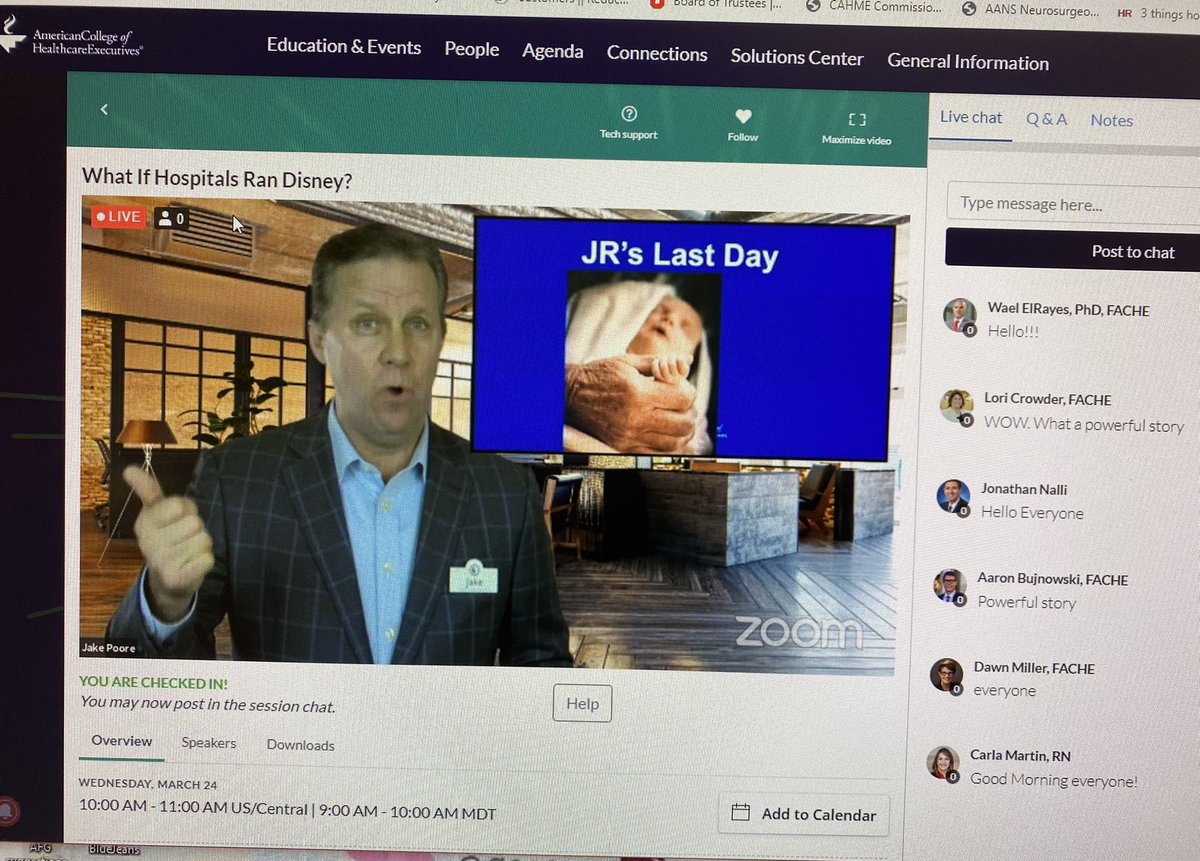Click message WOW. What a powerful story
Viewport: 1200px width, 861px height.
pyautogui.click(x=1084, y=424)
